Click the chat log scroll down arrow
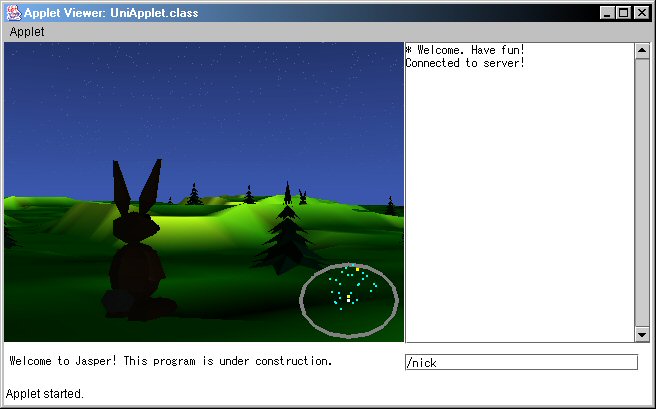656x409 pixels. click(642, 334)
